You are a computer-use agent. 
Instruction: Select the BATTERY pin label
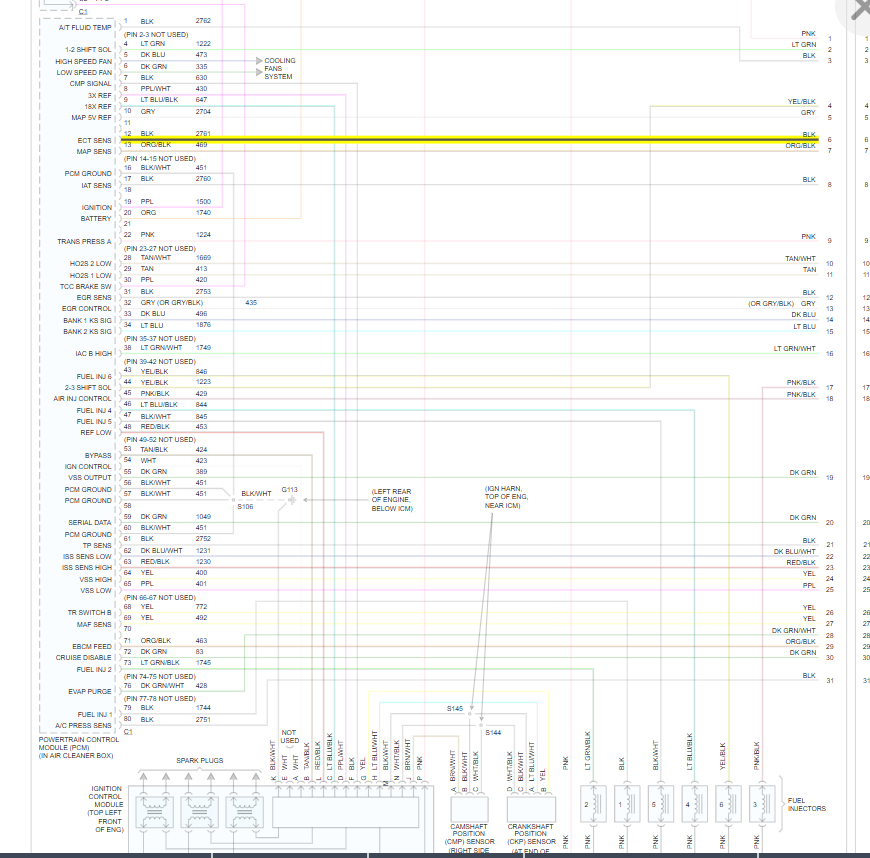click(x=95, y=219)
